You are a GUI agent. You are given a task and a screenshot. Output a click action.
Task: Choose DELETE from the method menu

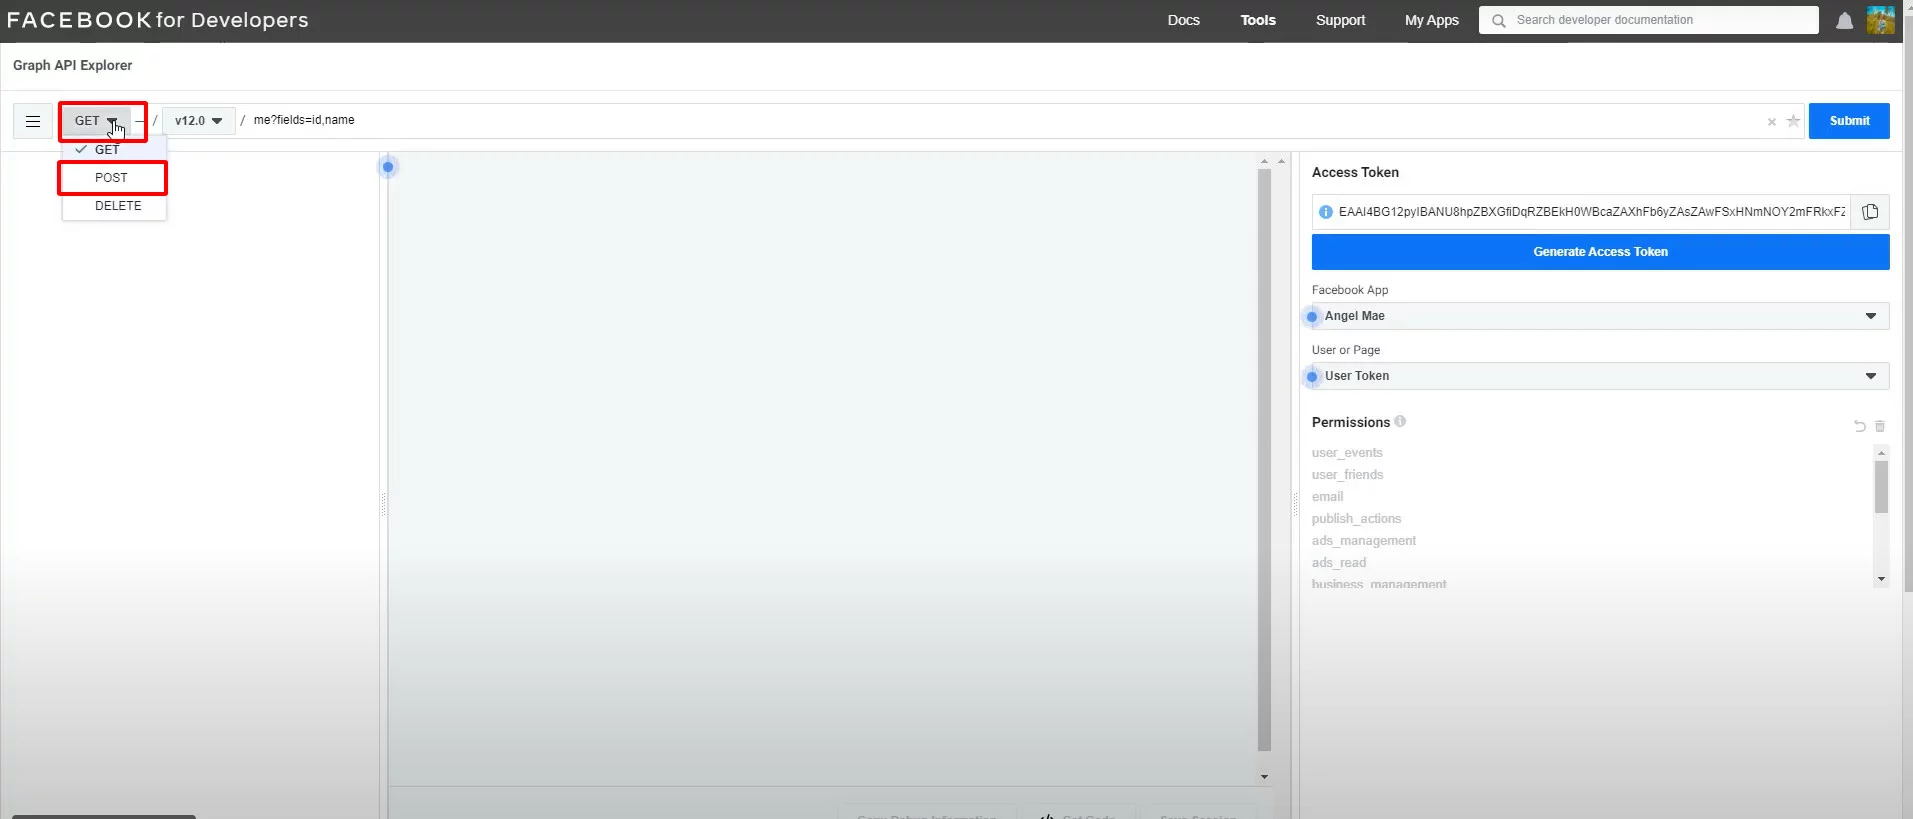click(x=118, y=206)
